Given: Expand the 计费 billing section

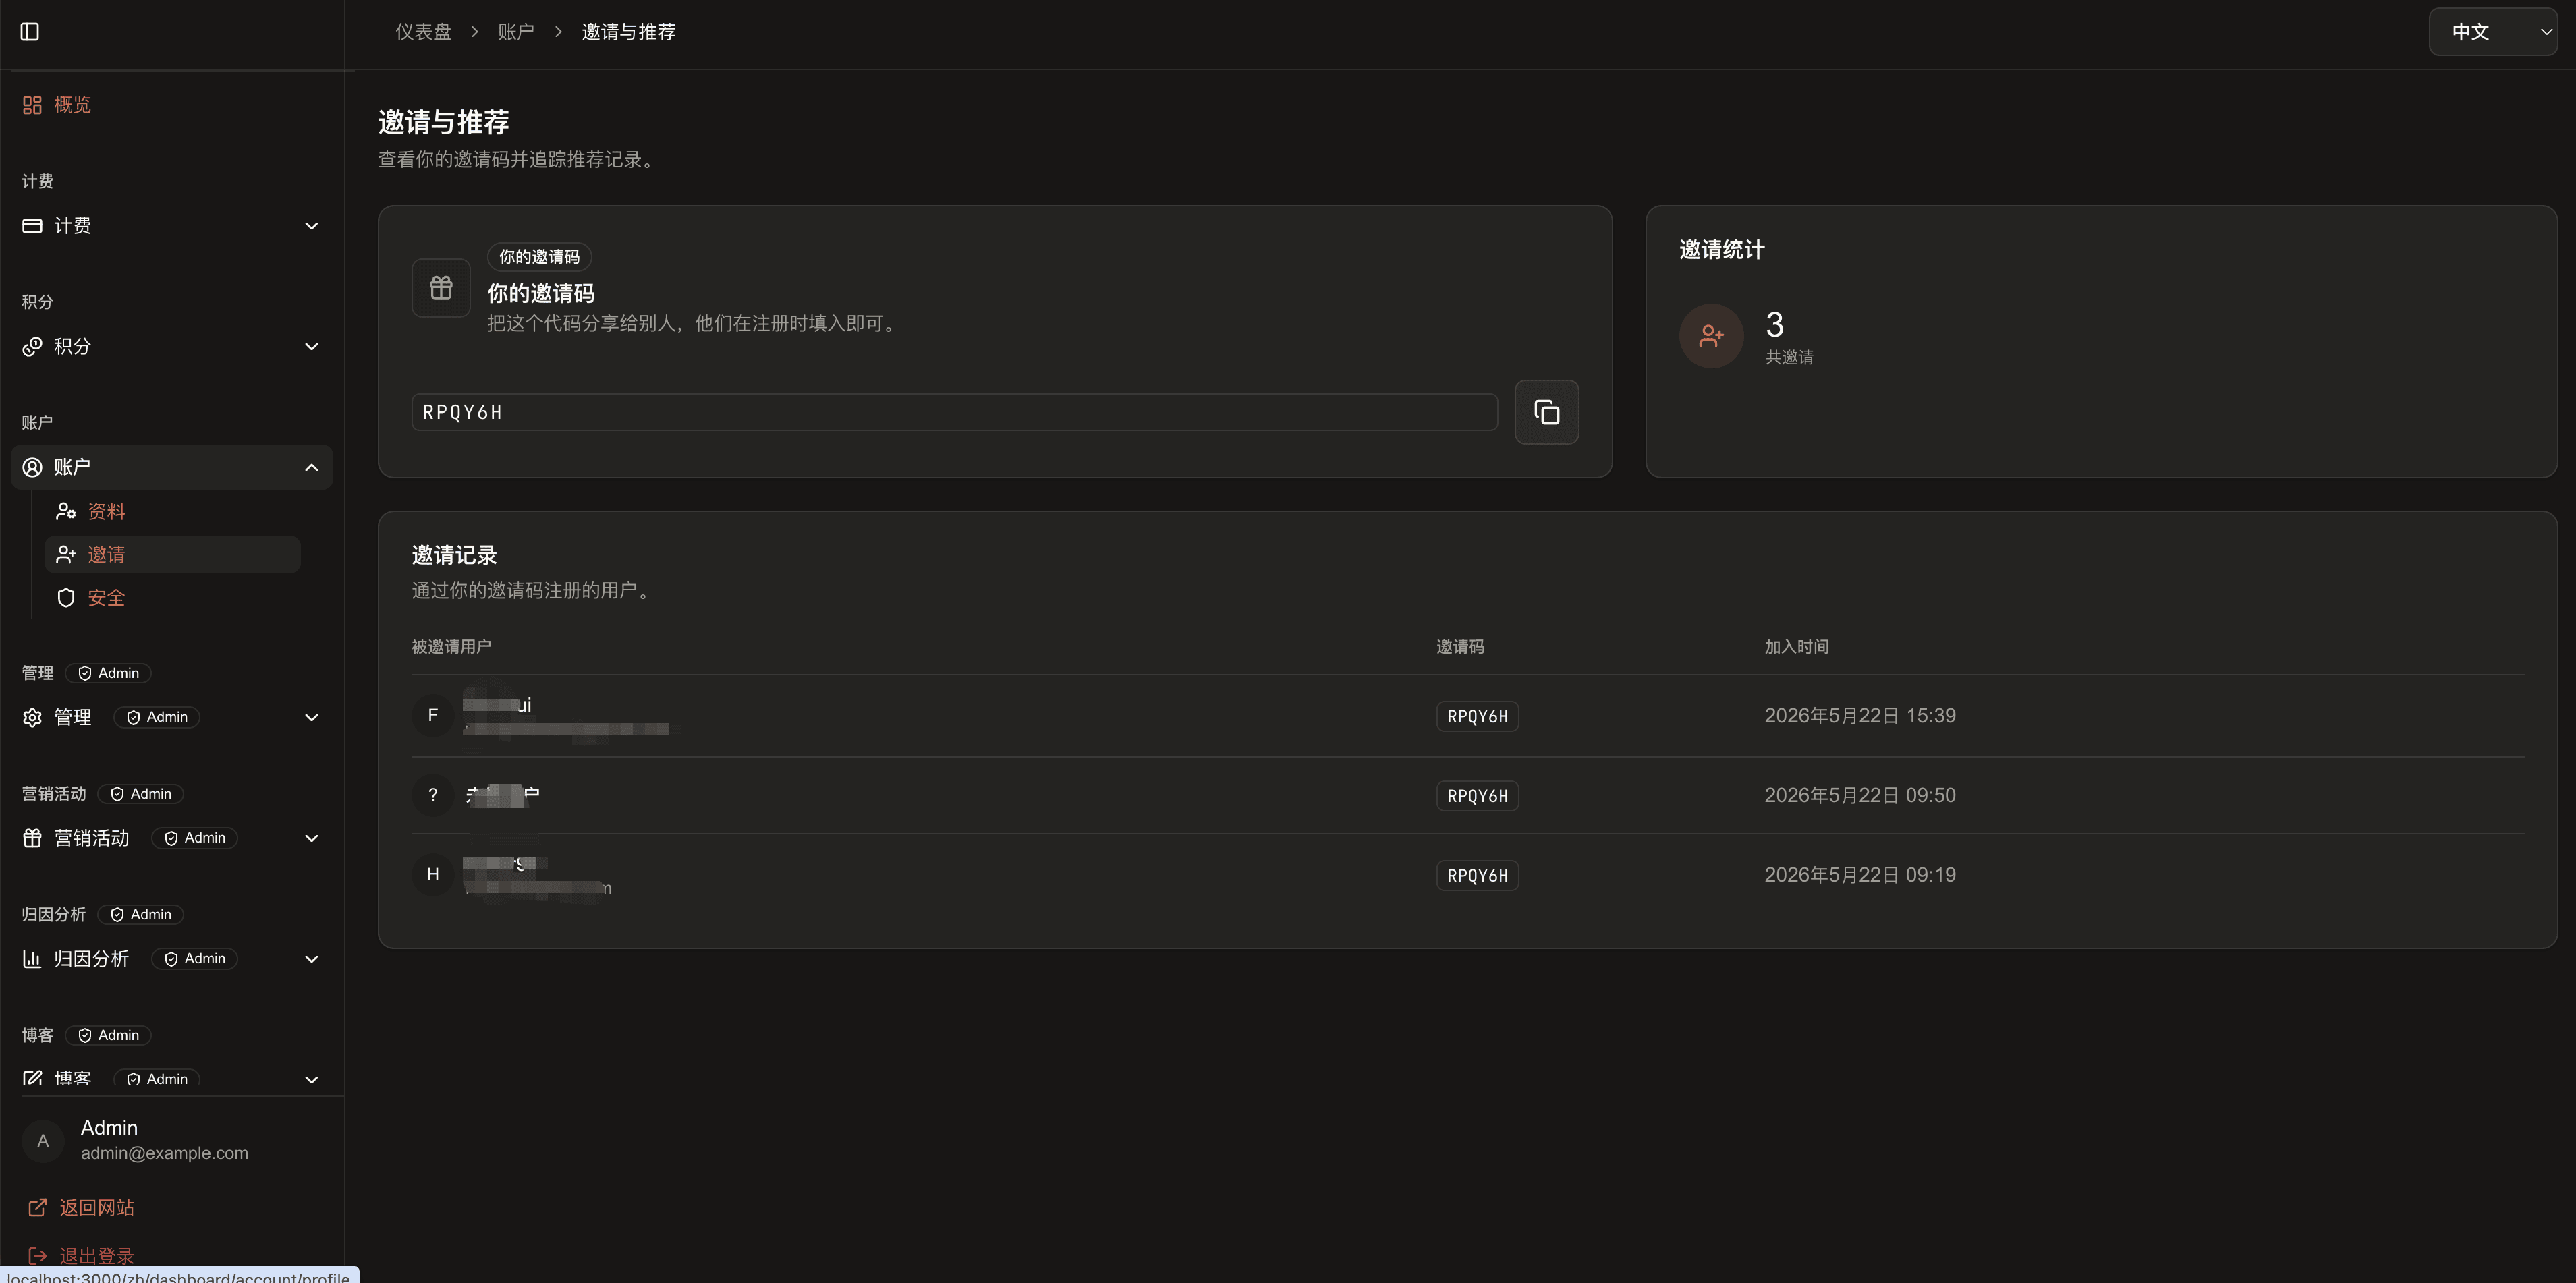Looking at the screenshot, I should pos(172,226).
